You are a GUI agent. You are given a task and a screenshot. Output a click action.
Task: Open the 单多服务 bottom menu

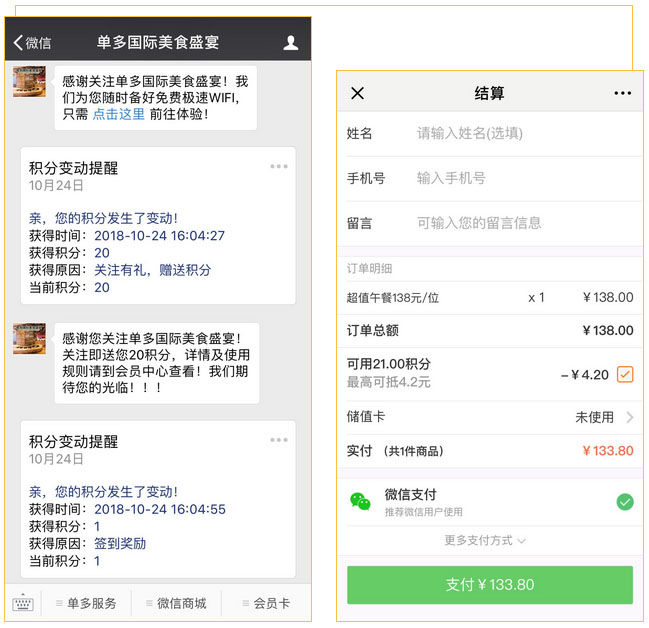pos(87,603)
